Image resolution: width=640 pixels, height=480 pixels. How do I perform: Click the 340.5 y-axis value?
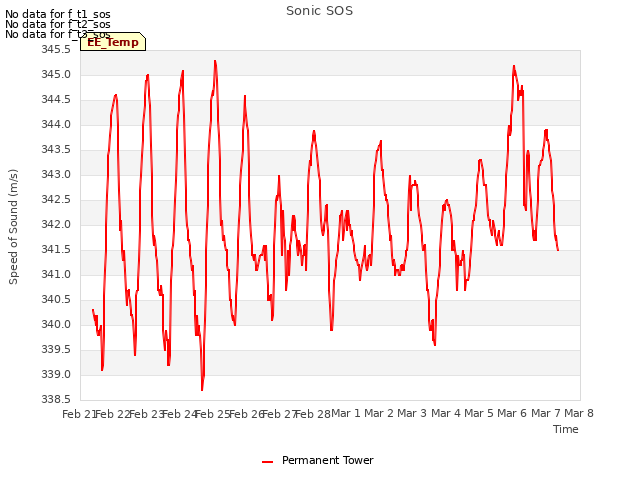point(56,300)
